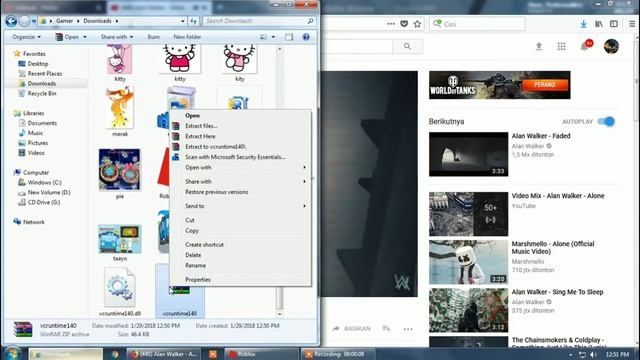
Task: Click the New folder toolbar button
Action: (x=187, y=37)
